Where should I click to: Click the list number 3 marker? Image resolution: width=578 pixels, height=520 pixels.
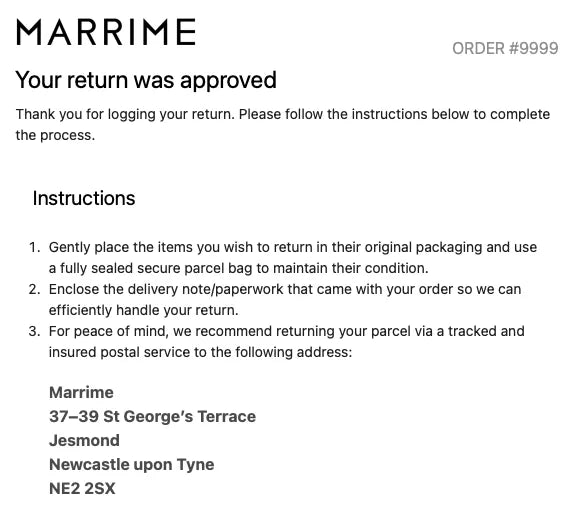34,331
